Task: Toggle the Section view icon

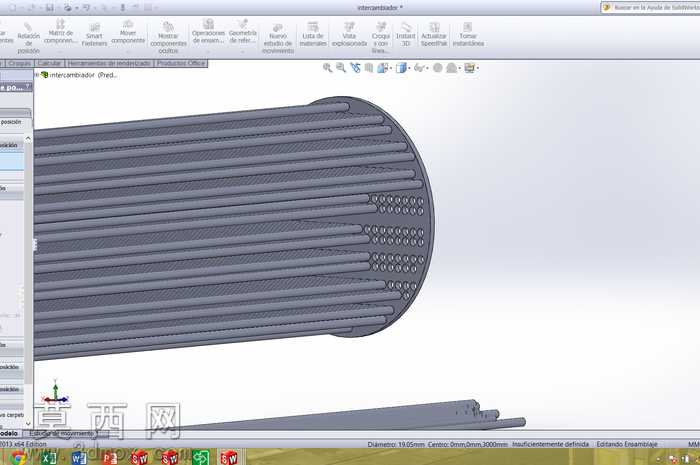Action: tap(369, 68)
